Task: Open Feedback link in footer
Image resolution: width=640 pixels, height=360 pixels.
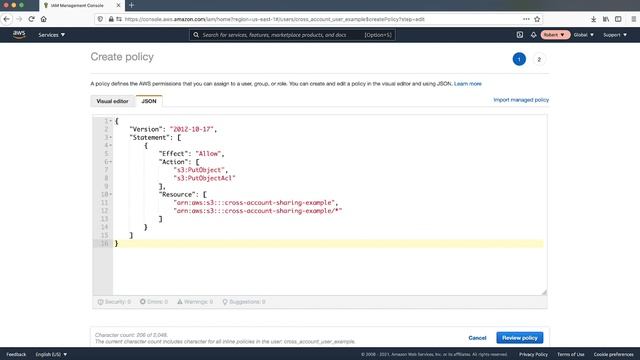Action: pos(16,354)
